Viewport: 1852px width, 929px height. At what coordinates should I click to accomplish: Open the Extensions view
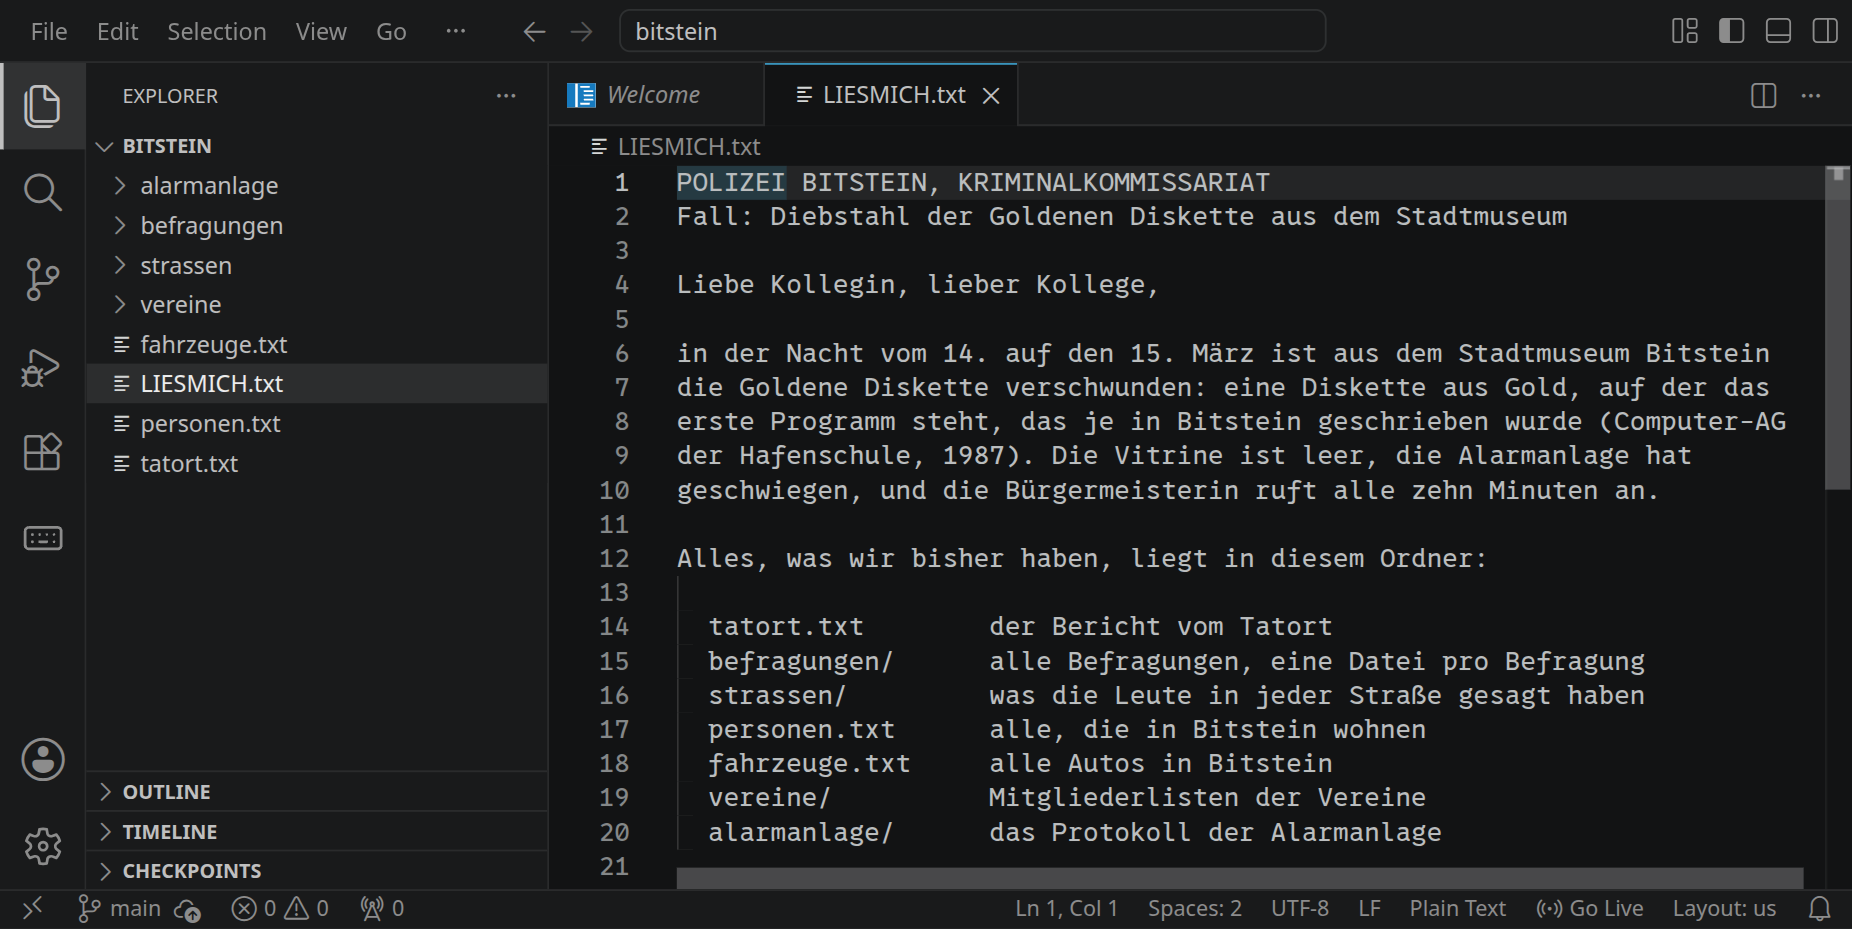42,452
